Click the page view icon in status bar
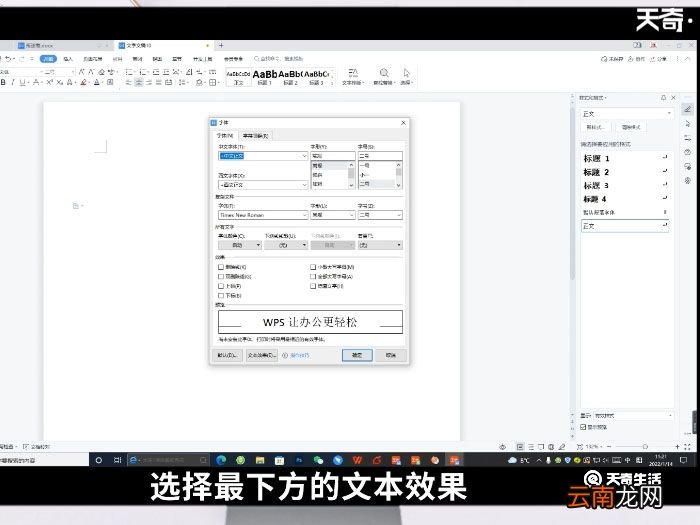 click(x=520, y=446)
